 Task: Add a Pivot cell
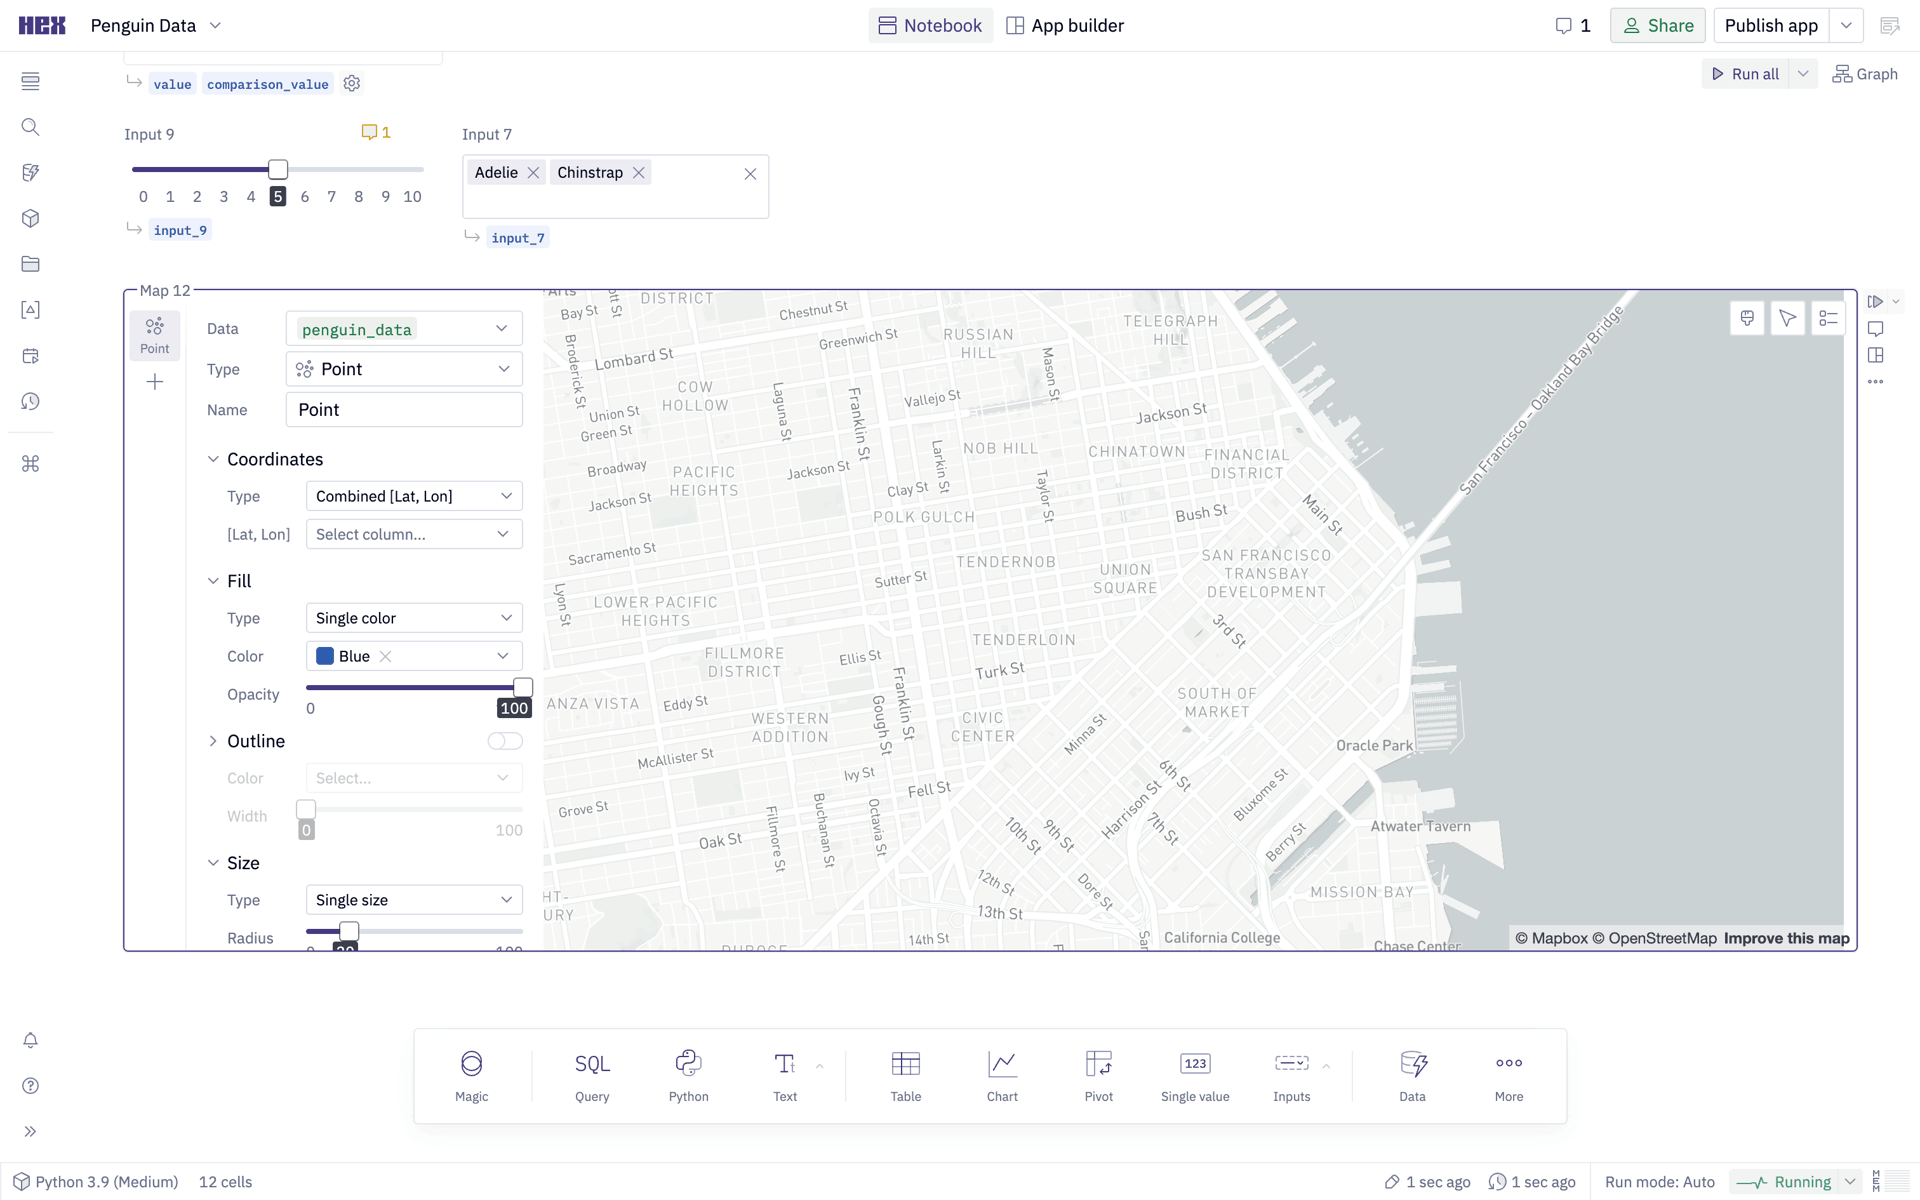pos(1098,1076)
